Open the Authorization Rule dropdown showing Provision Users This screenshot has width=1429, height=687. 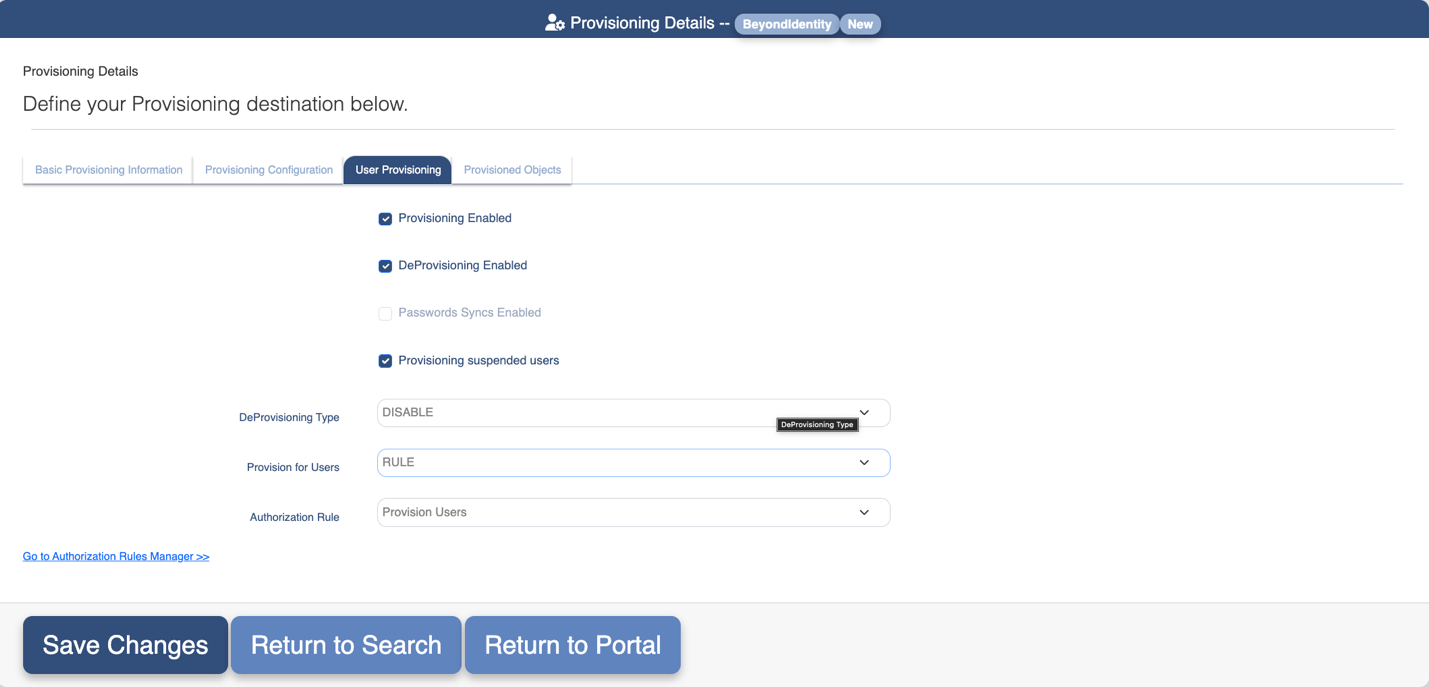tap(633, 513)
